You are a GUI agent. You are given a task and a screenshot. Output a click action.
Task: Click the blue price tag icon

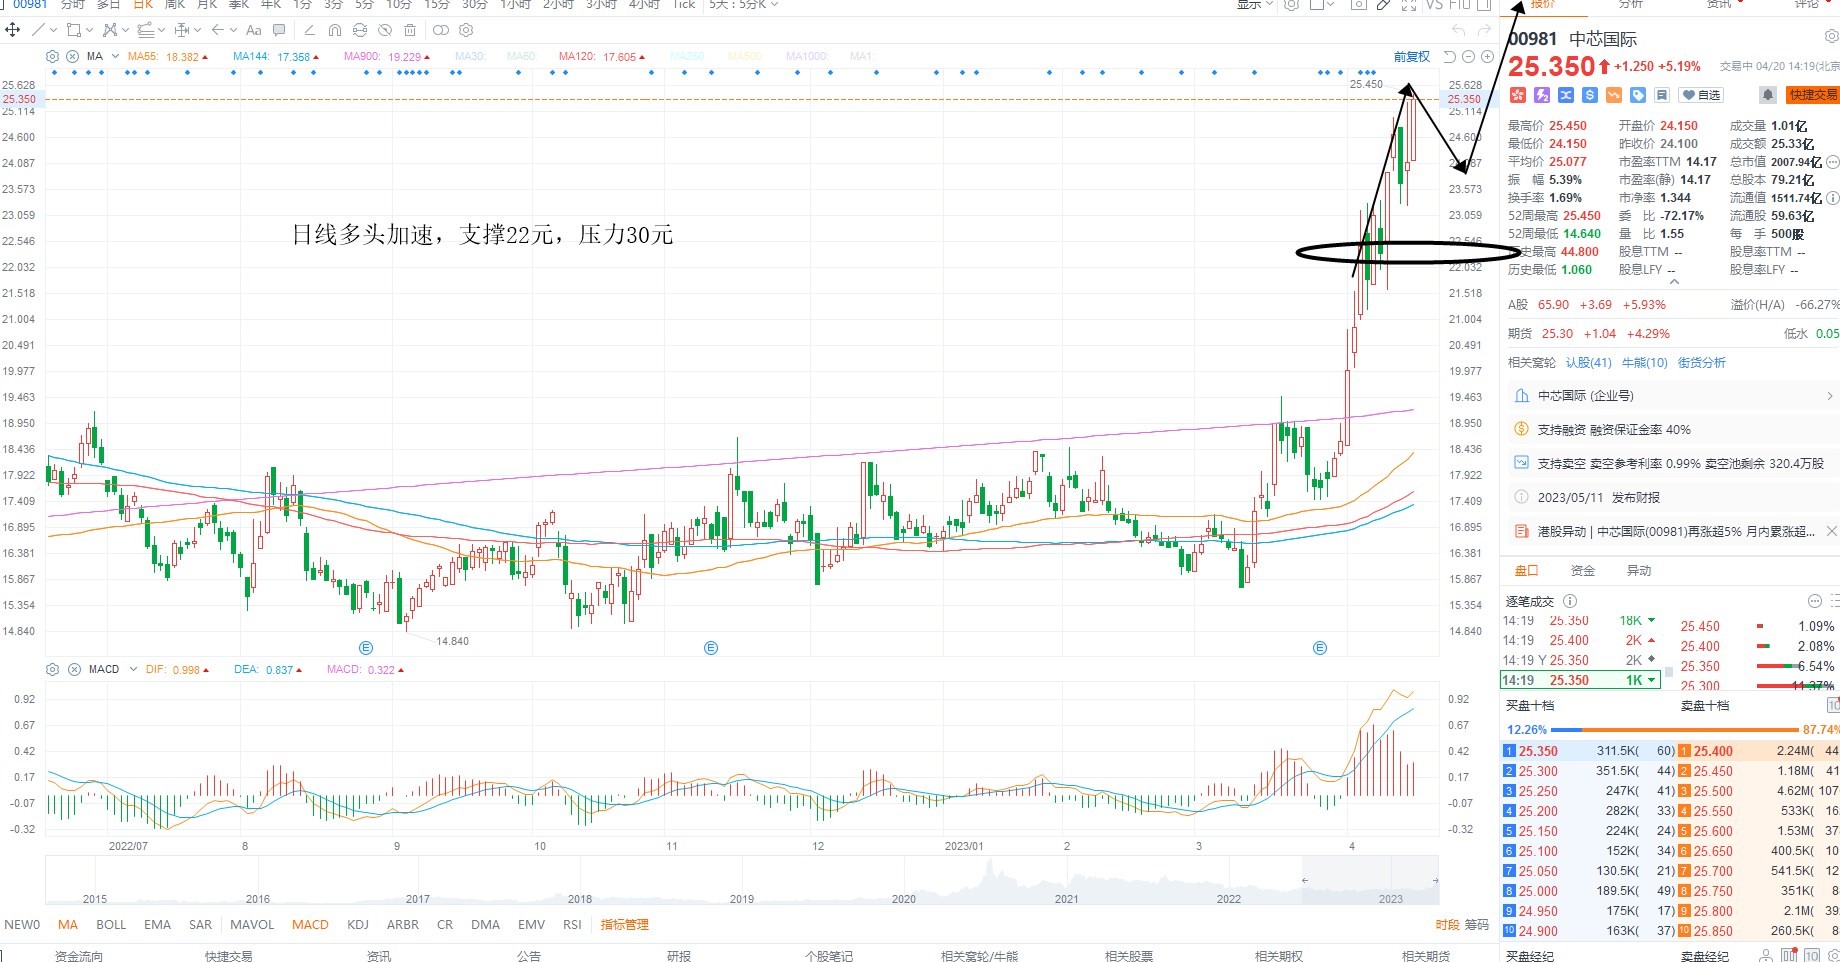1638,95
